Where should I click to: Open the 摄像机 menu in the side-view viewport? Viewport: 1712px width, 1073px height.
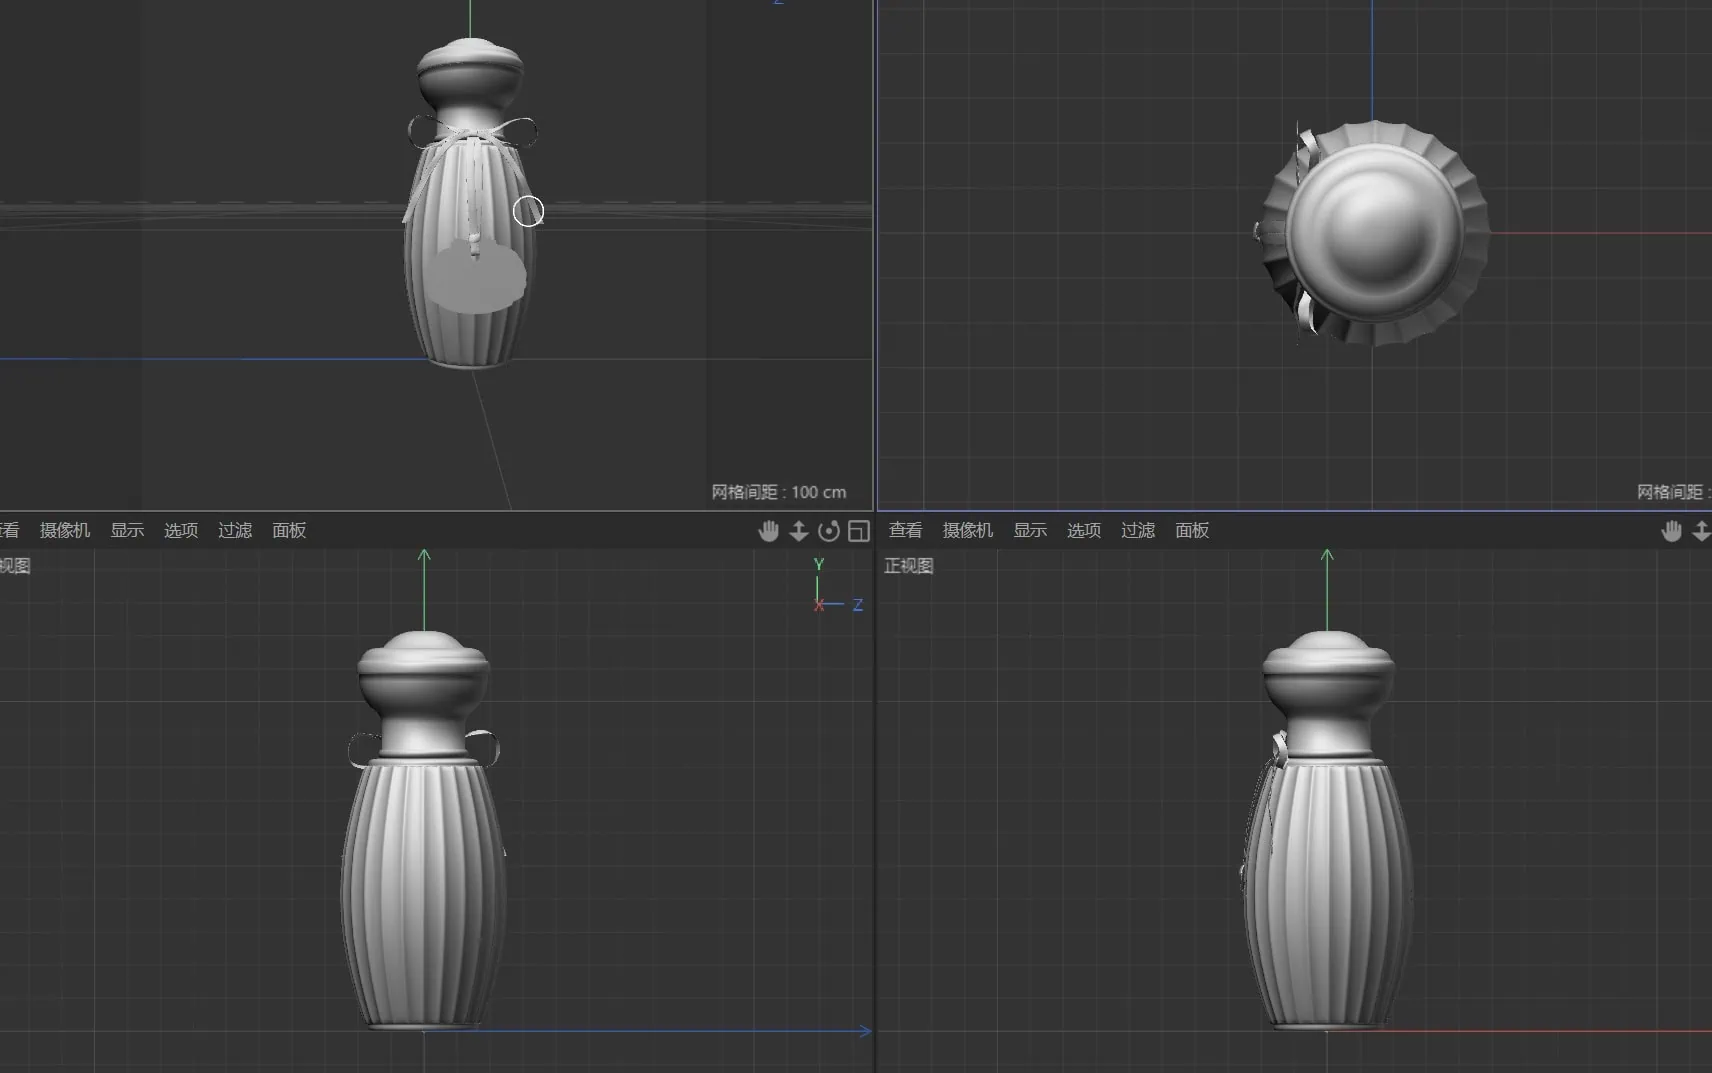click(65, 530)
